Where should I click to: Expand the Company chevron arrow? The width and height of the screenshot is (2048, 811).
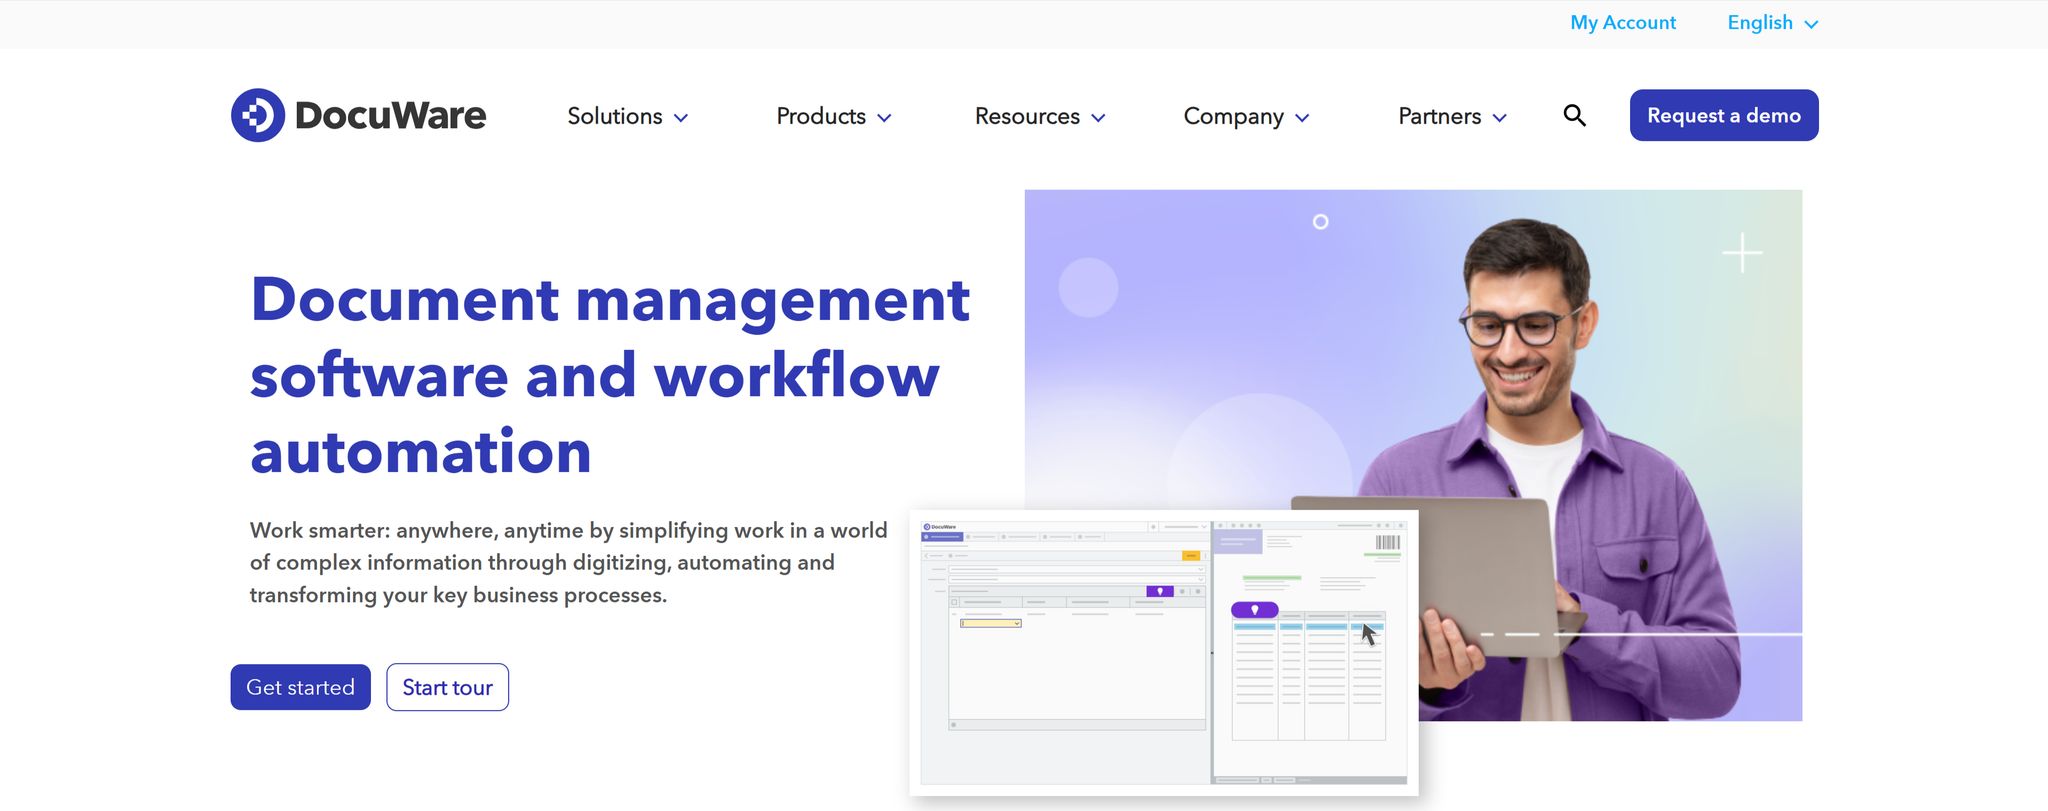pos(1302,118)
